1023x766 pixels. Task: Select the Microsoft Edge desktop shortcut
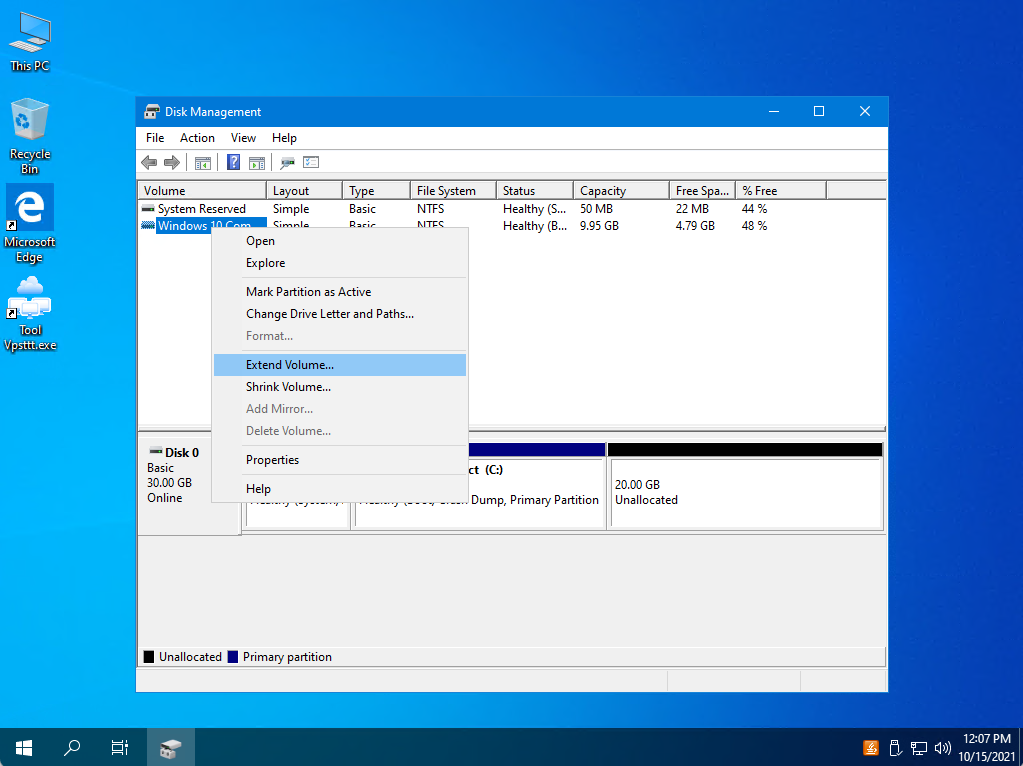click(29, 224)
